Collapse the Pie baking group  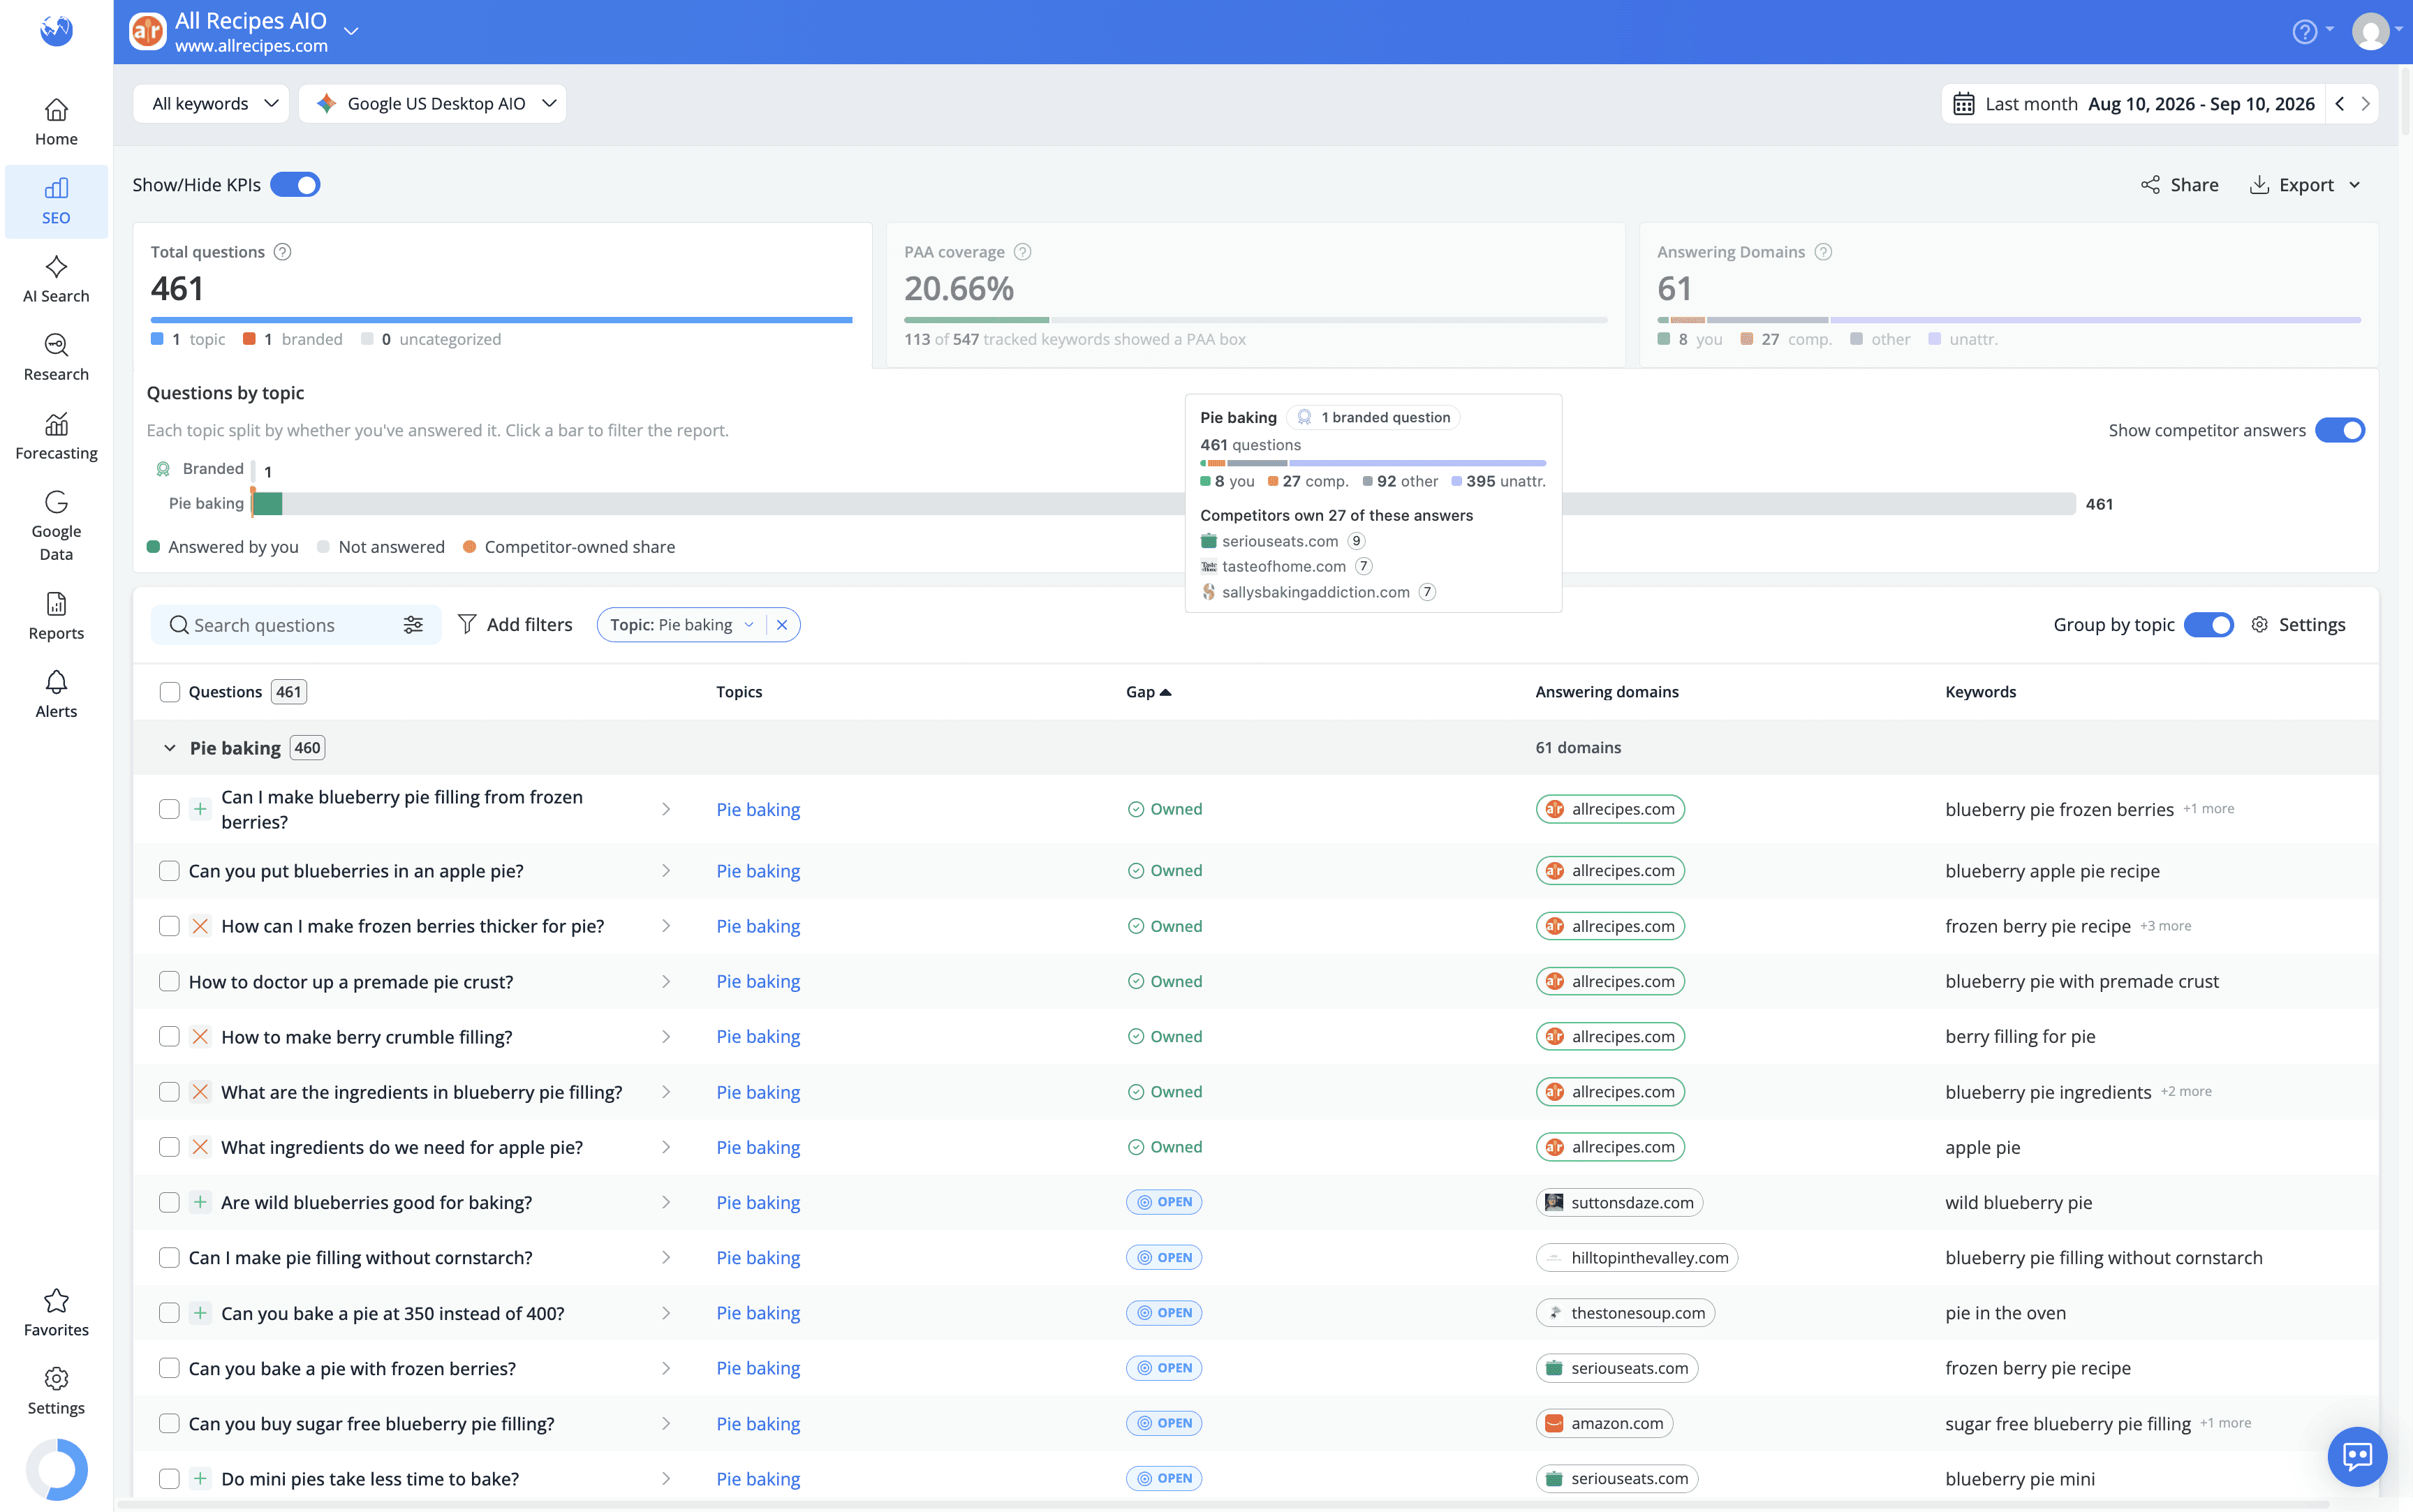[170, 748]
